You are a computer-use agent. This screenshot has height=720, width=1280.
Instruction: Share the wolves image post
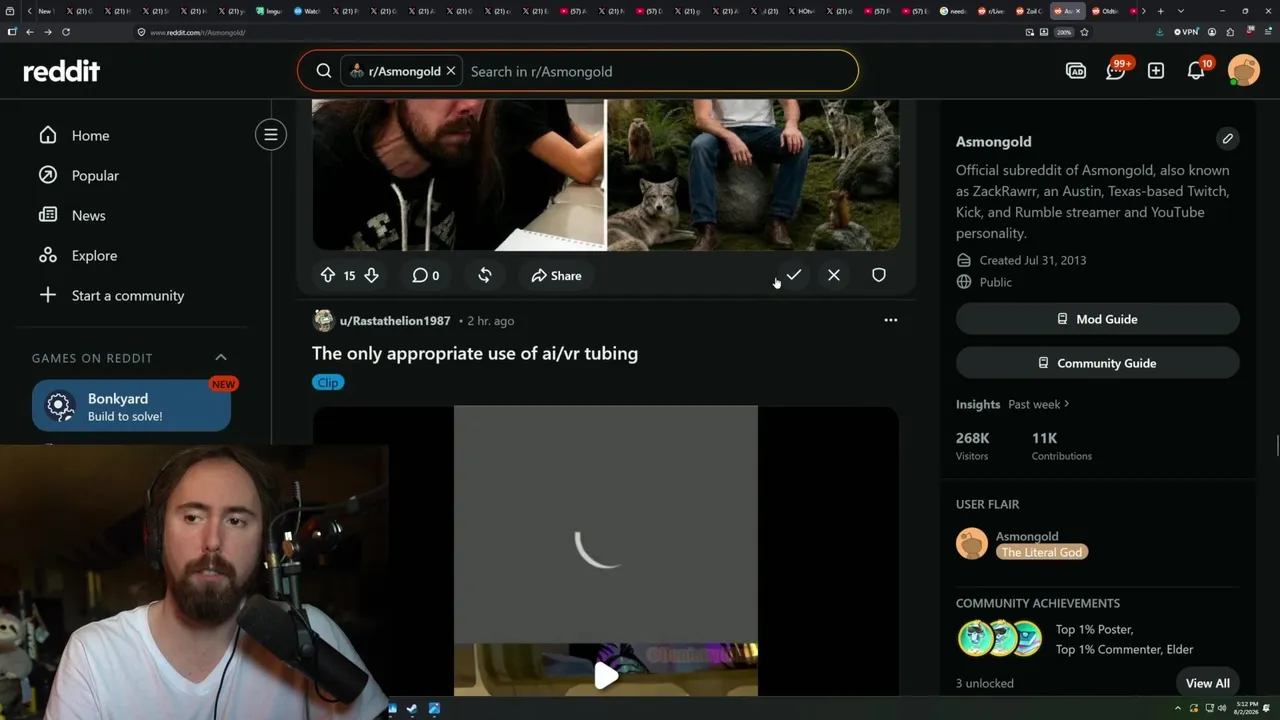click(x=556, y=275)
